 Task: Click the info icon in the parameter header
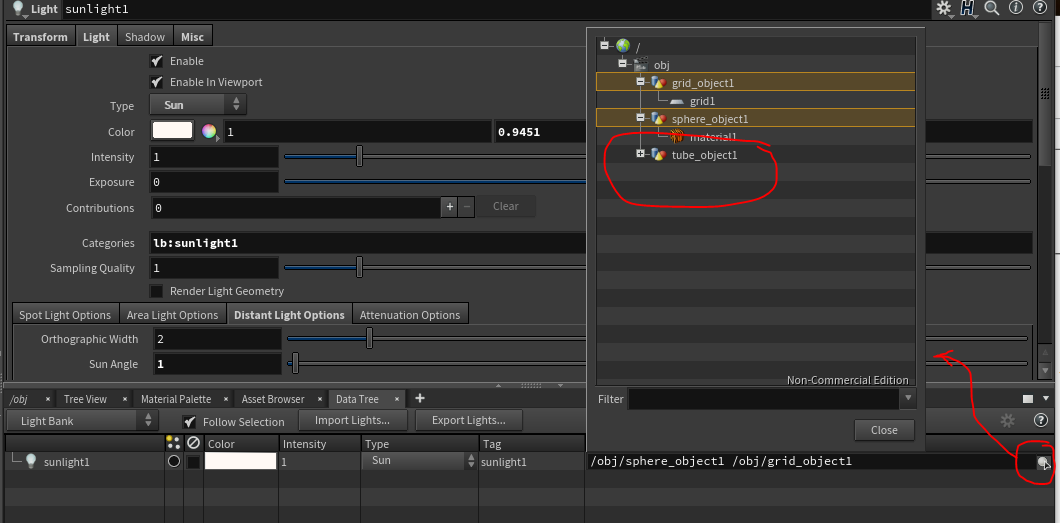[x=1016, y=8]
